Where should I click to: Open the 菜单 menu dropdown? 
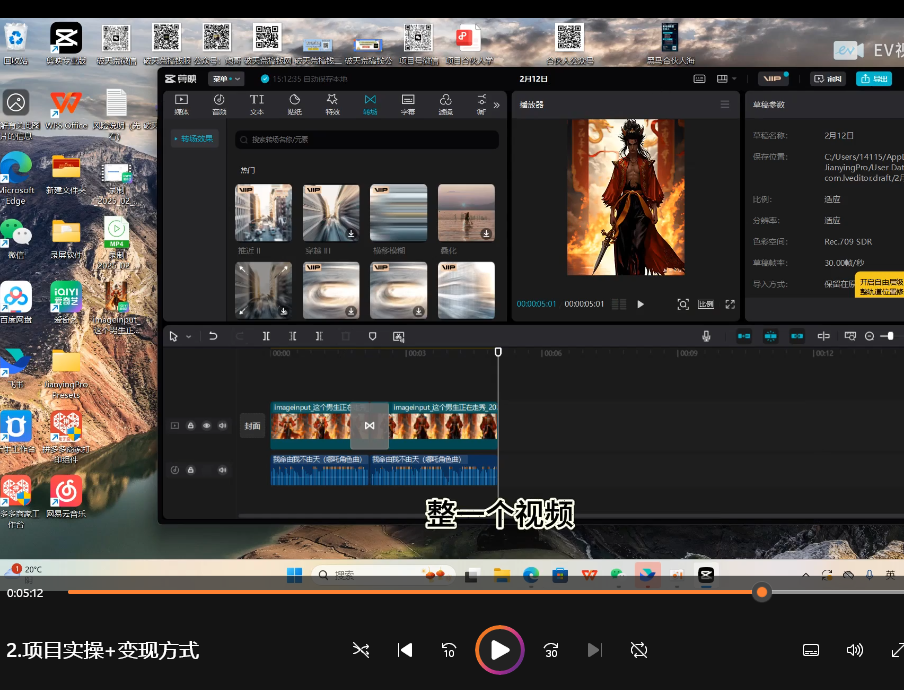(226, 79)
